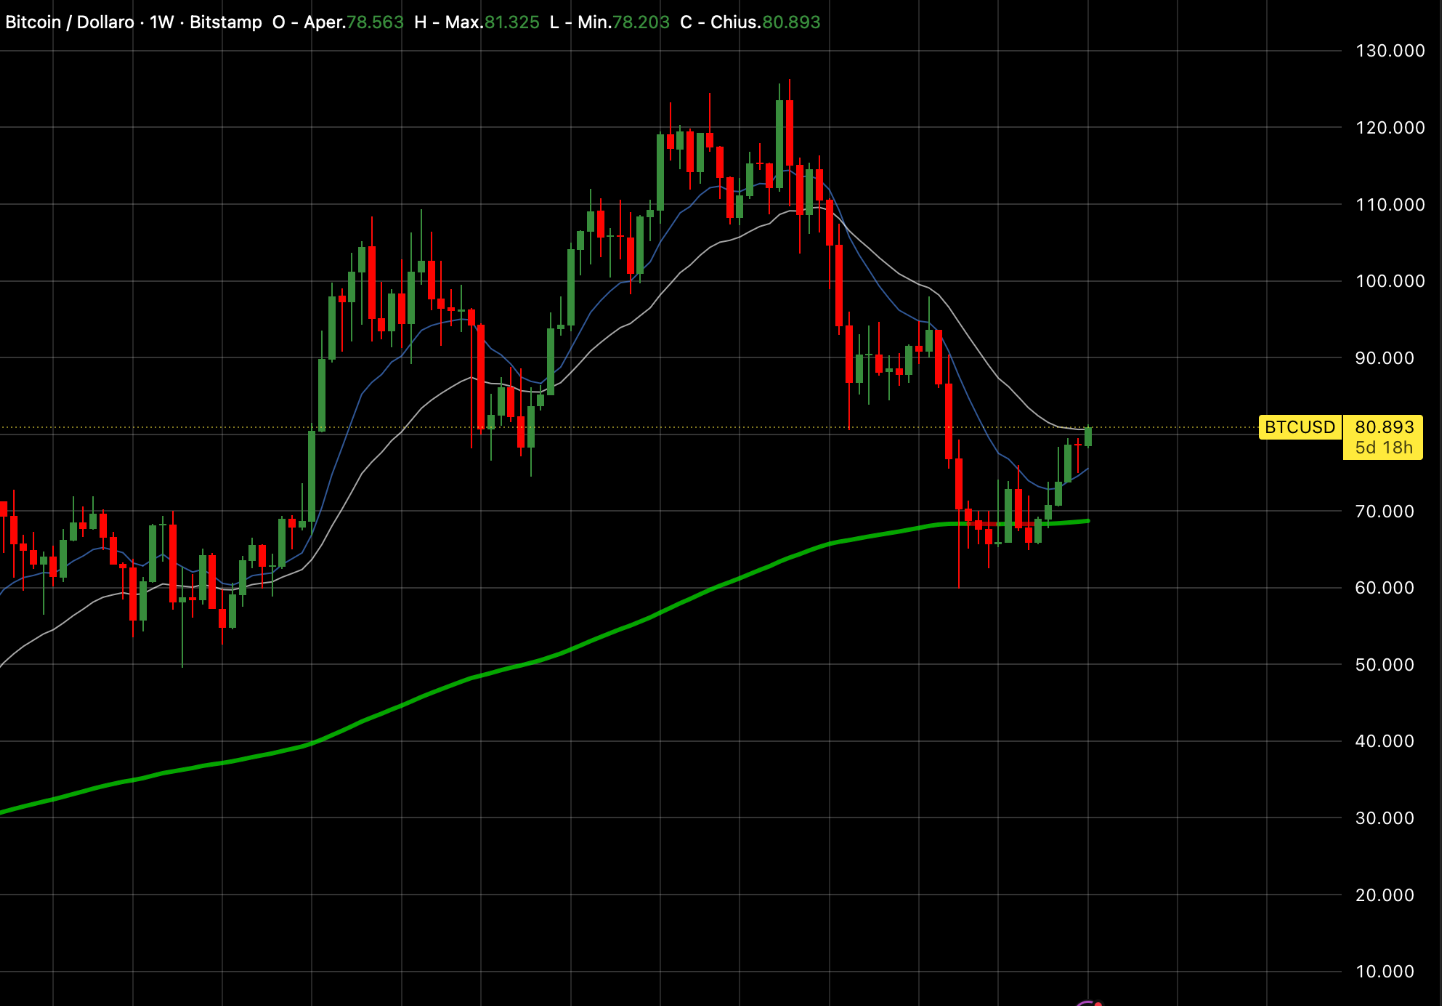
Task: Click the 90.000 price axis label
Action: 1385,358
